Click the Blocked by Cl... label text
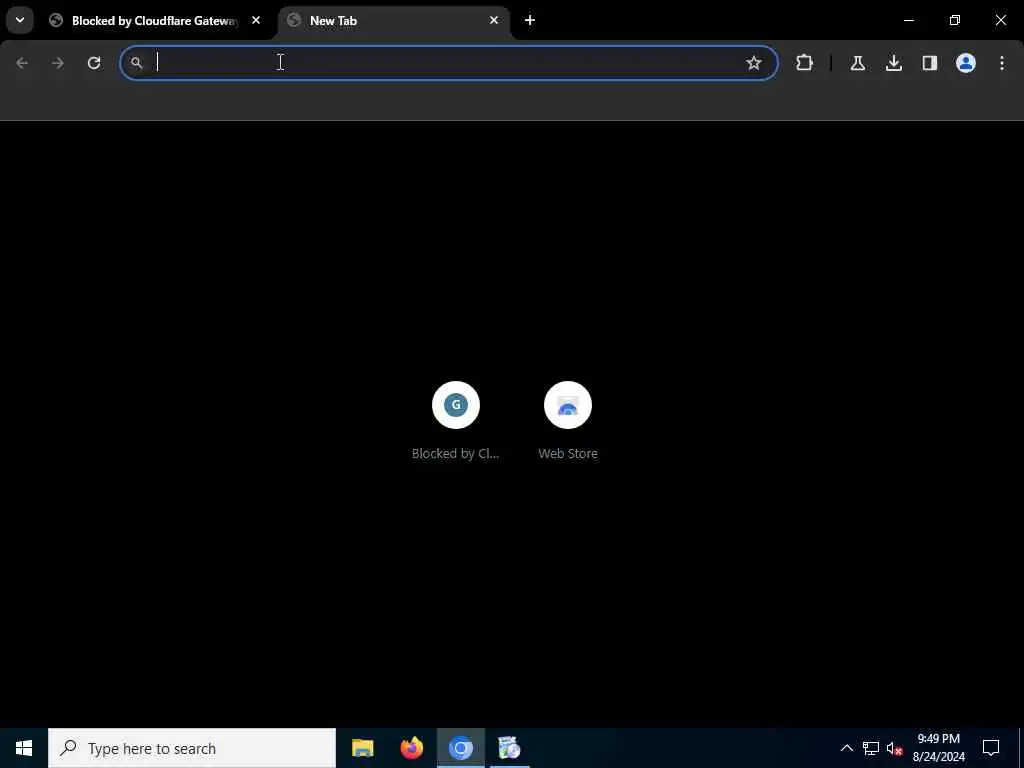 [455, 453]
